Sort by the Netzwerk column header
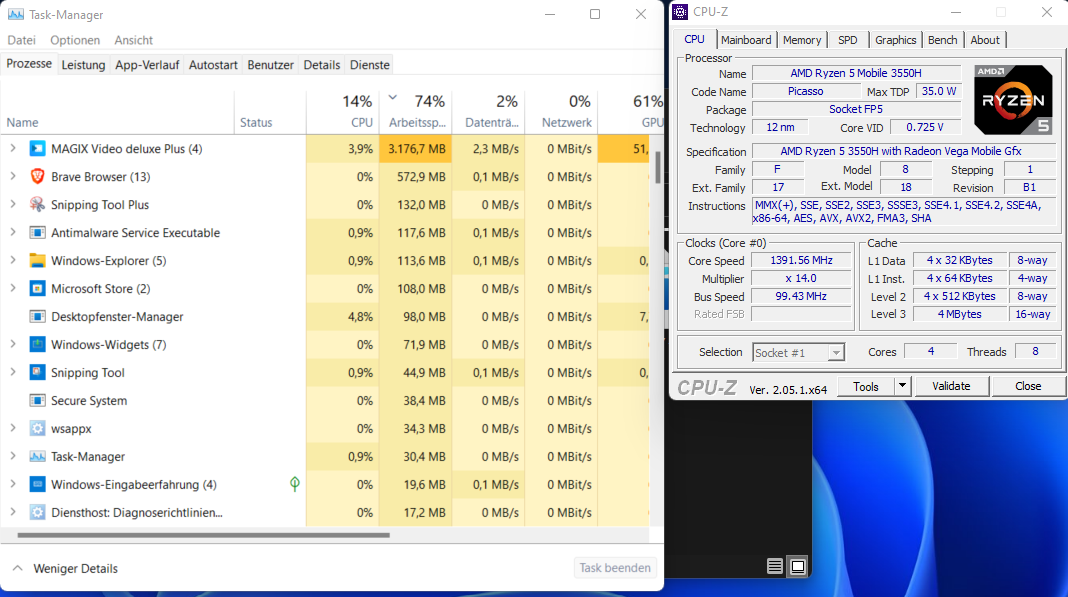This screenshot has height=597, width=1068. pyautogui.click(x=561, y=112)
